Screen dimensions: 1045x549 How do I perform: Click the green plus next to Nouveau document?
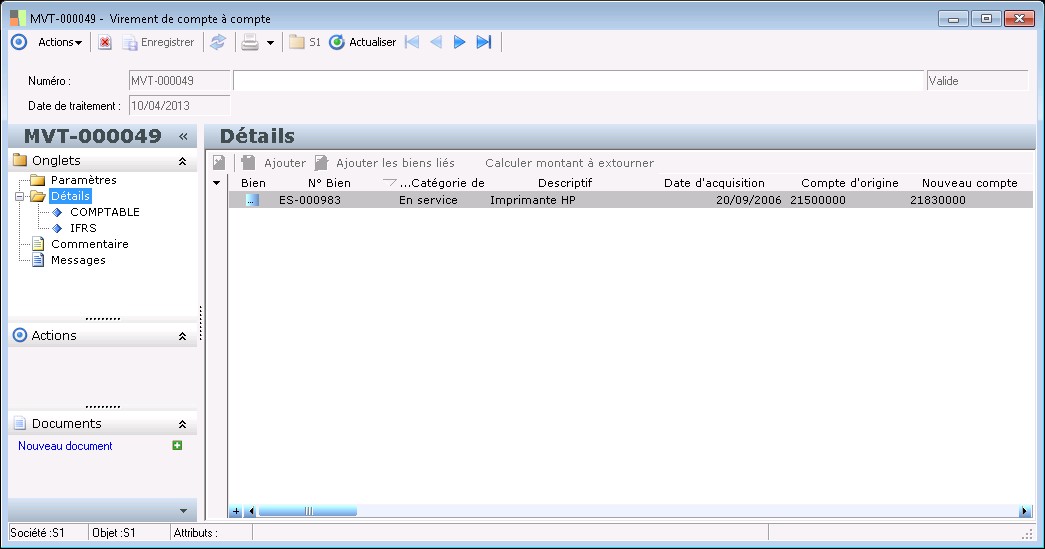click(177, 446)
